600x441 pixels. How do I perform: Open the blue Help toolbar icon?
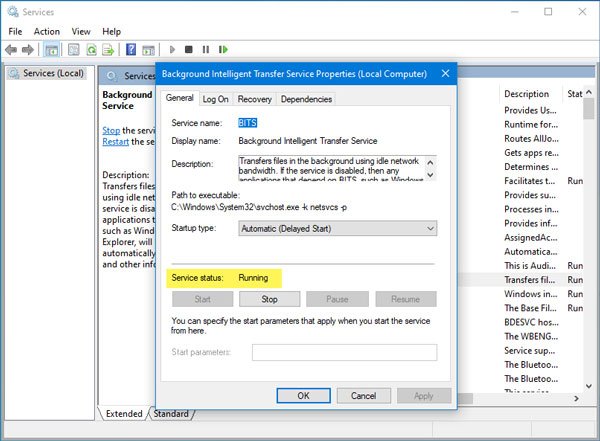point(131,49)
